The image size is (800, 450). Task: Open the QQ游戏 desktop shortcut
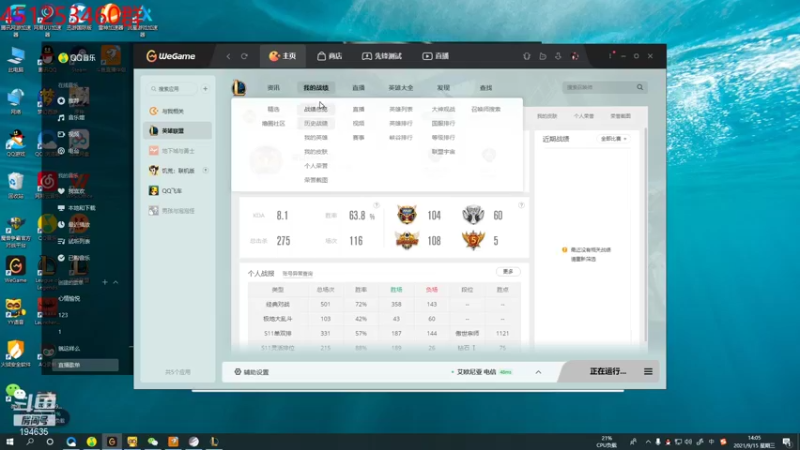pyautogui.click(x=16, y=143)
